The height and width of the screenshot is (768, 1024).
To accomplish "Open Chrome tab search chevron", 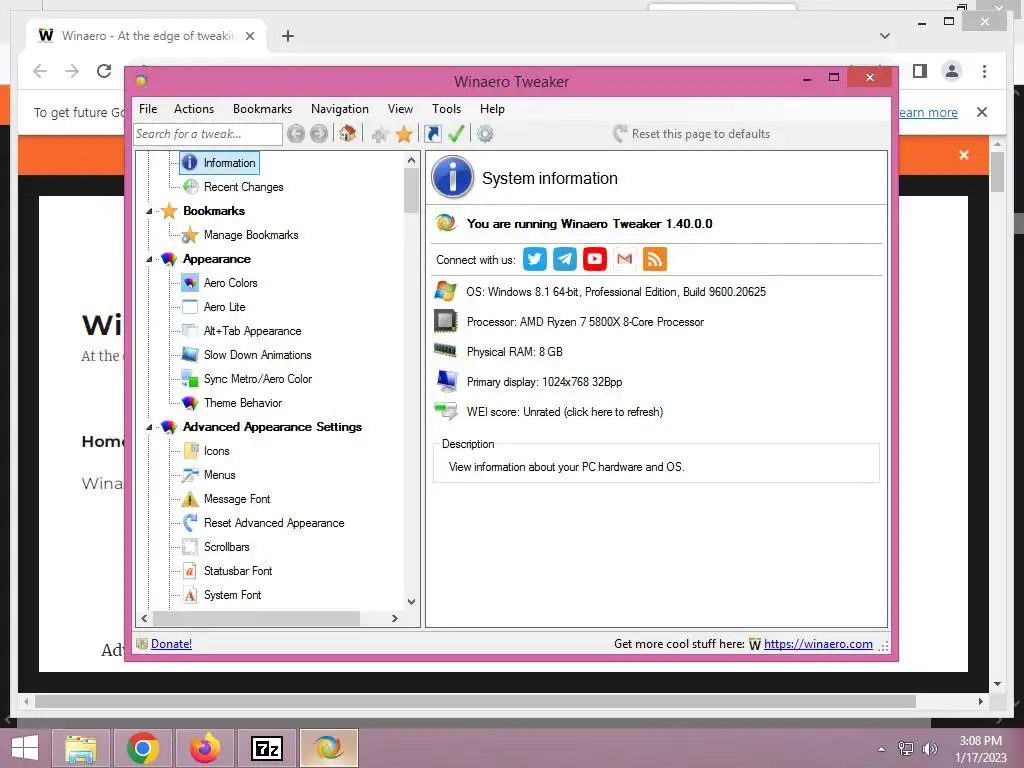I will tap(885, 36).
